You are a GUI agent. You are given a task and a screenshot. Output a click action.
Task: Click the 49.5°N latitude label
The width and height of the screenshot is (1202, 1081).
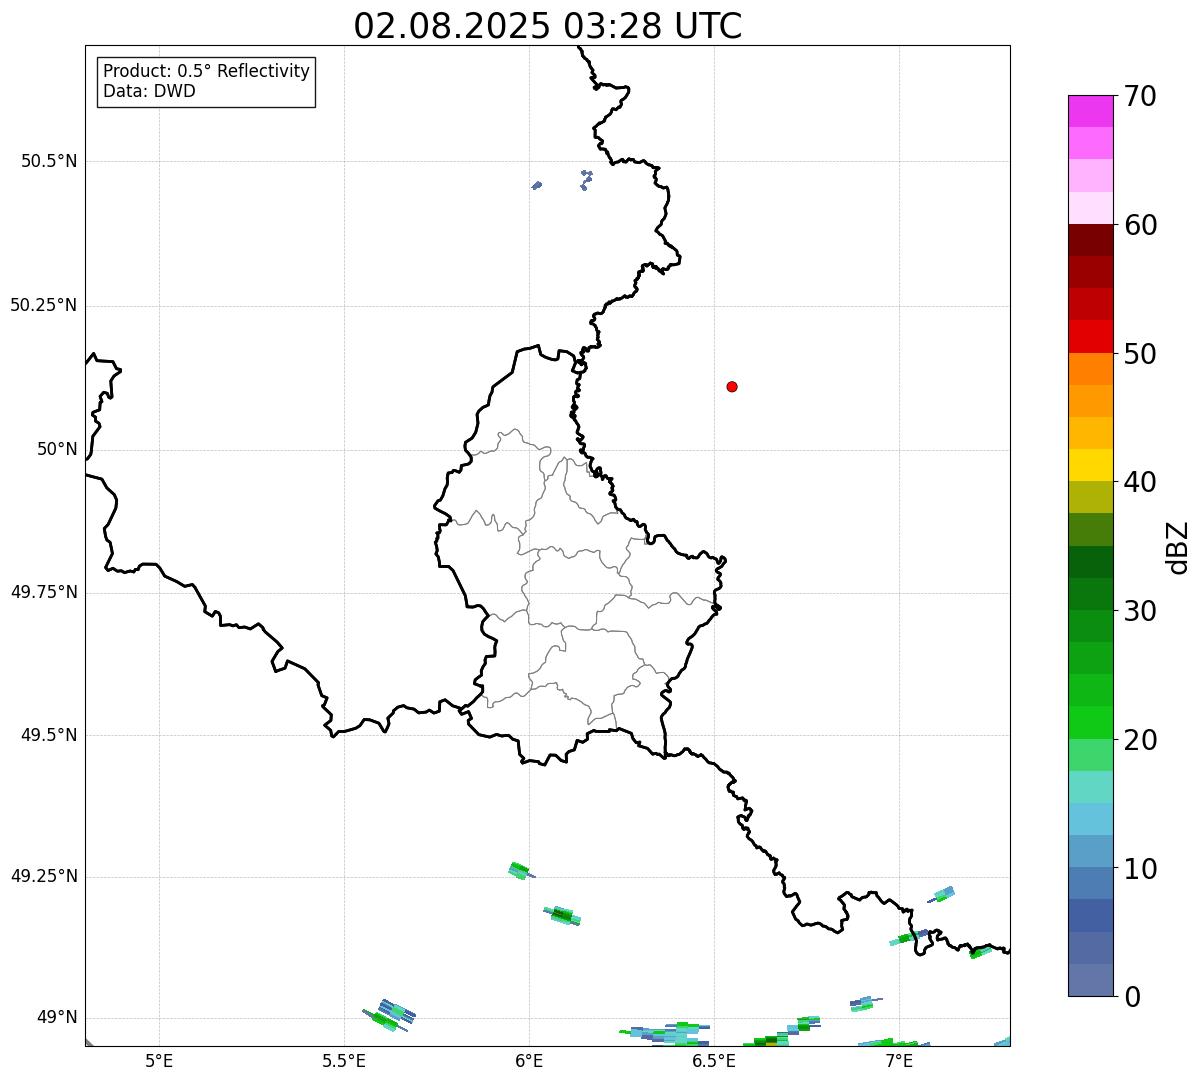(x=49, y=735)
